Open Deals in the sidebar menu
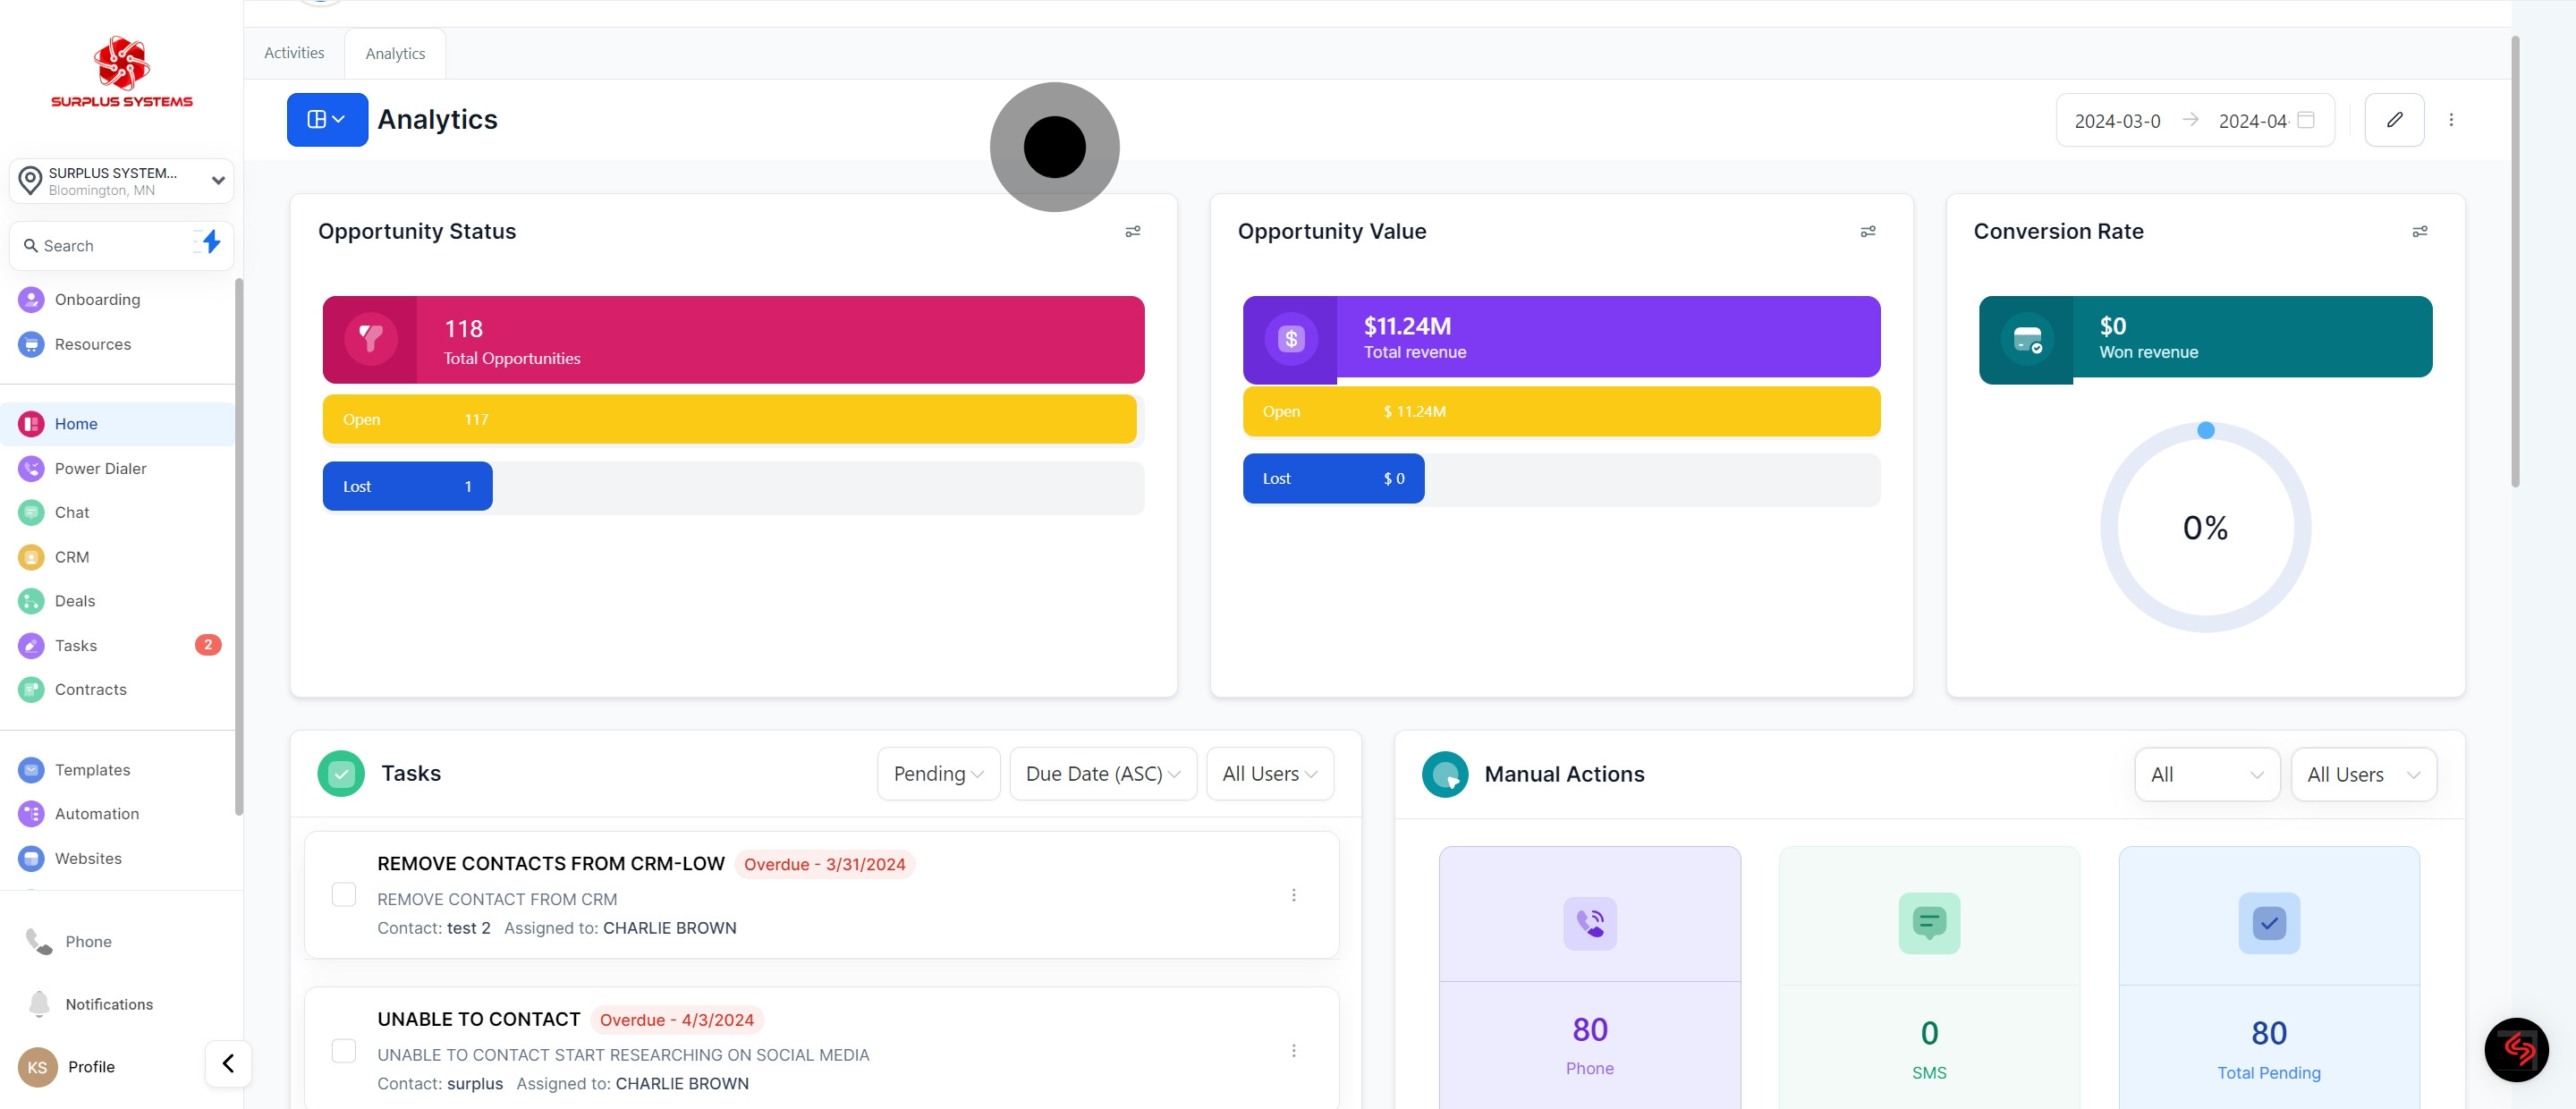The width and height of the screenshot is (2576, 1109). coord(75,601)
